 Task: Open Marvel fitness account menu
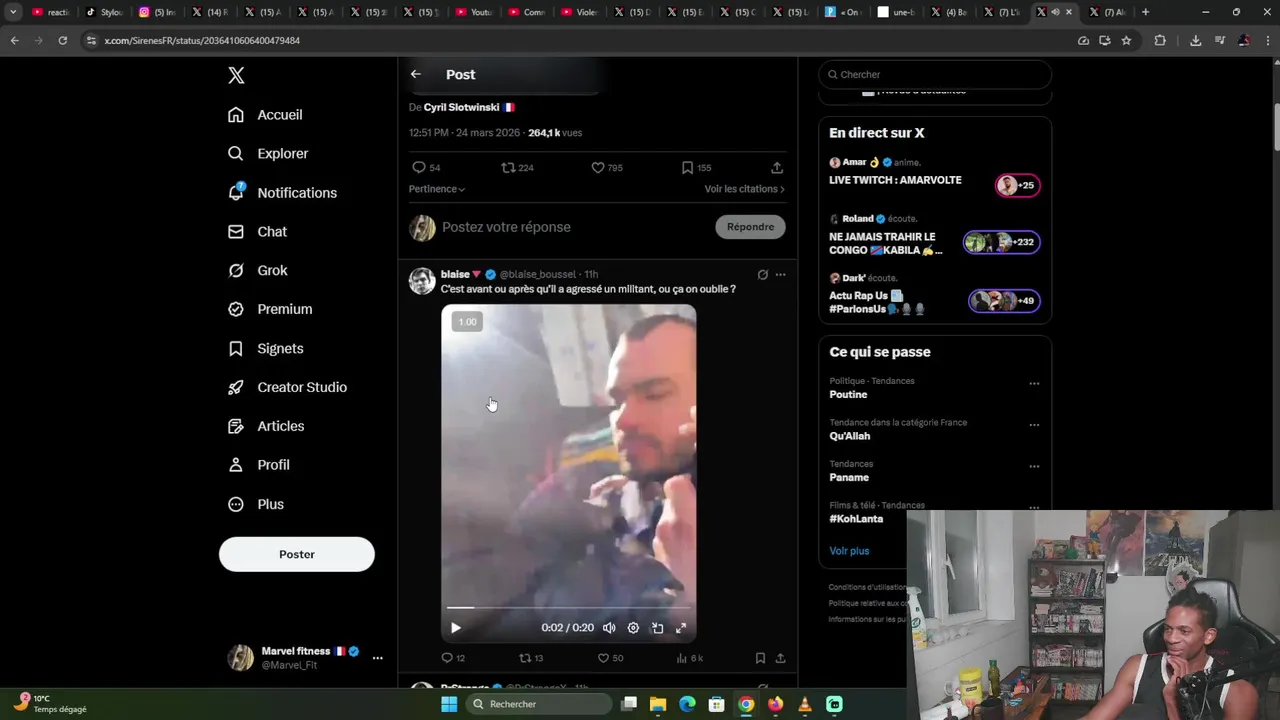point(305,657)
